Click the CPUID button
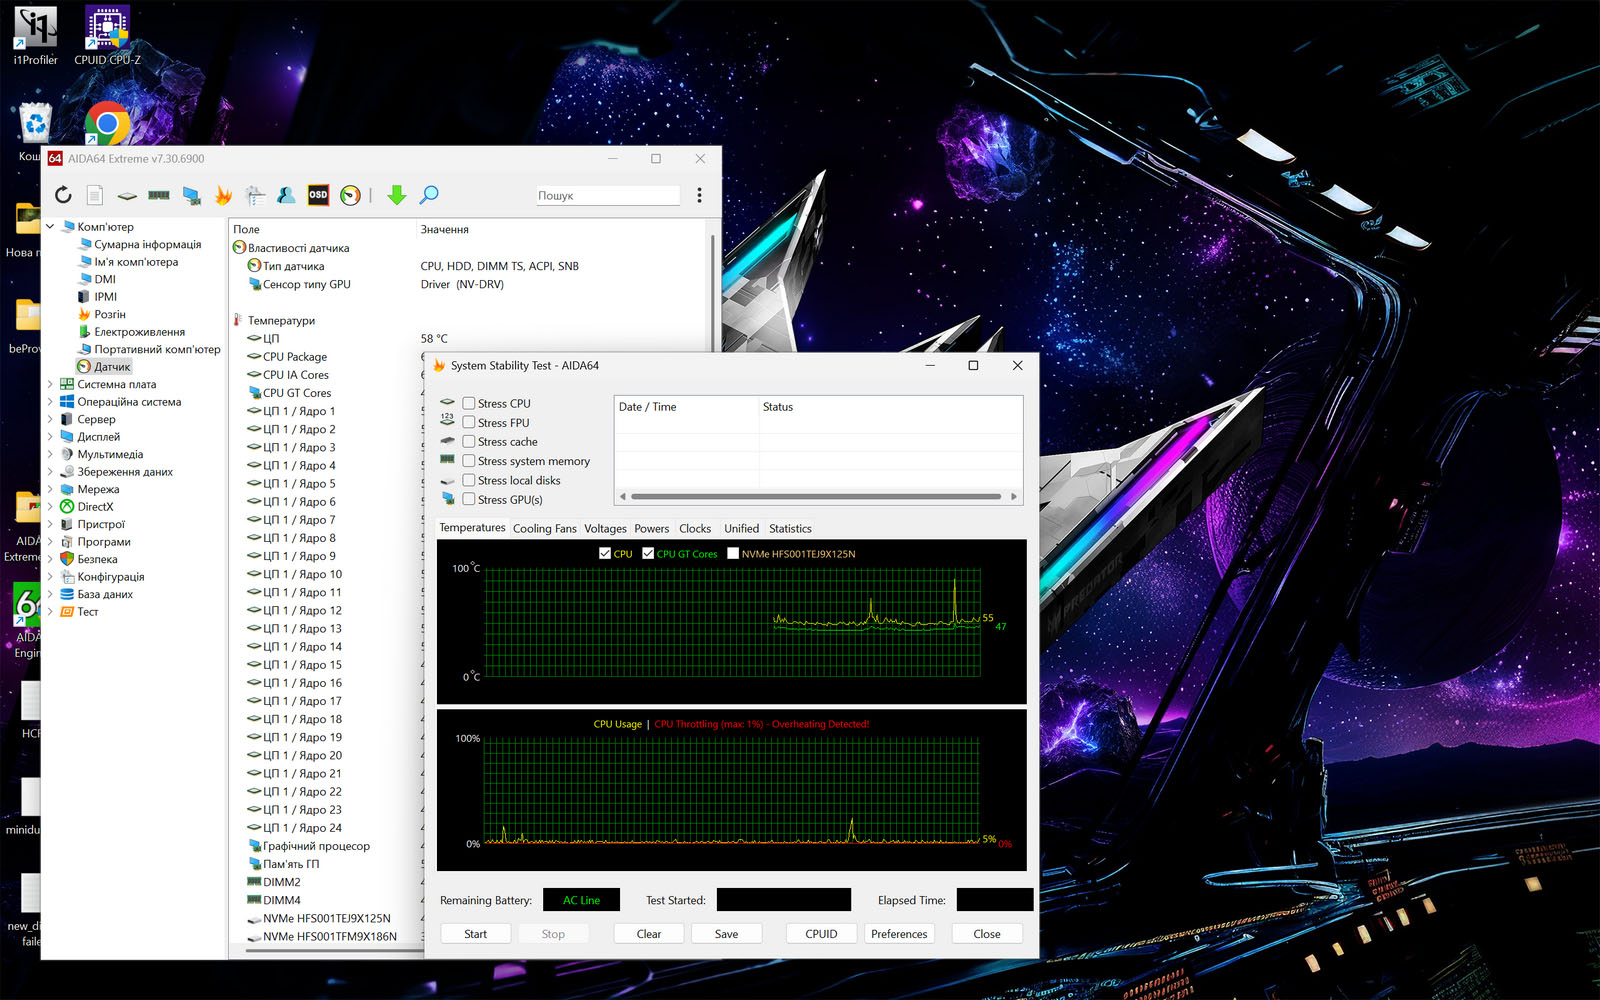Screen dimensions: 1600x1000 point(822,934)
